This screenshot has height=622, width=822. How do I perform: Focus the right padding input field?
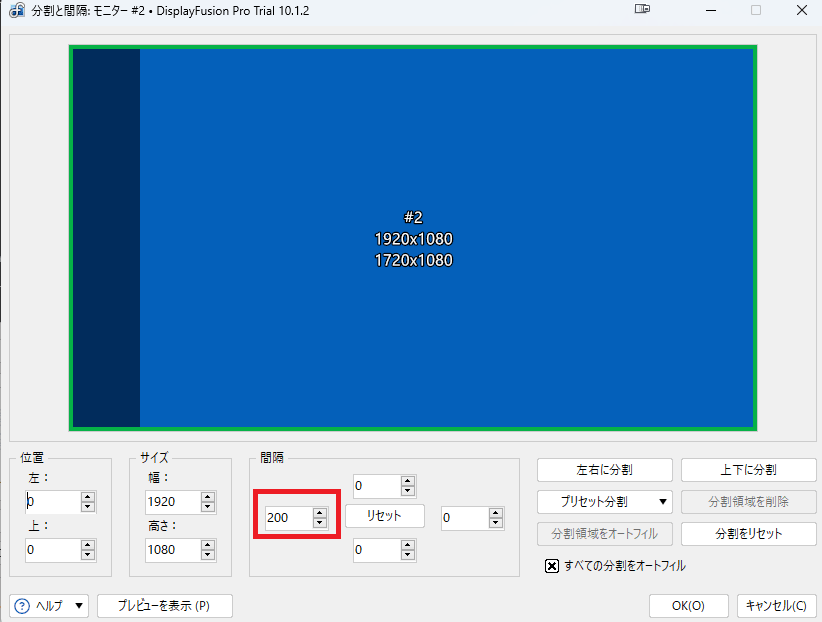[465, 518]
